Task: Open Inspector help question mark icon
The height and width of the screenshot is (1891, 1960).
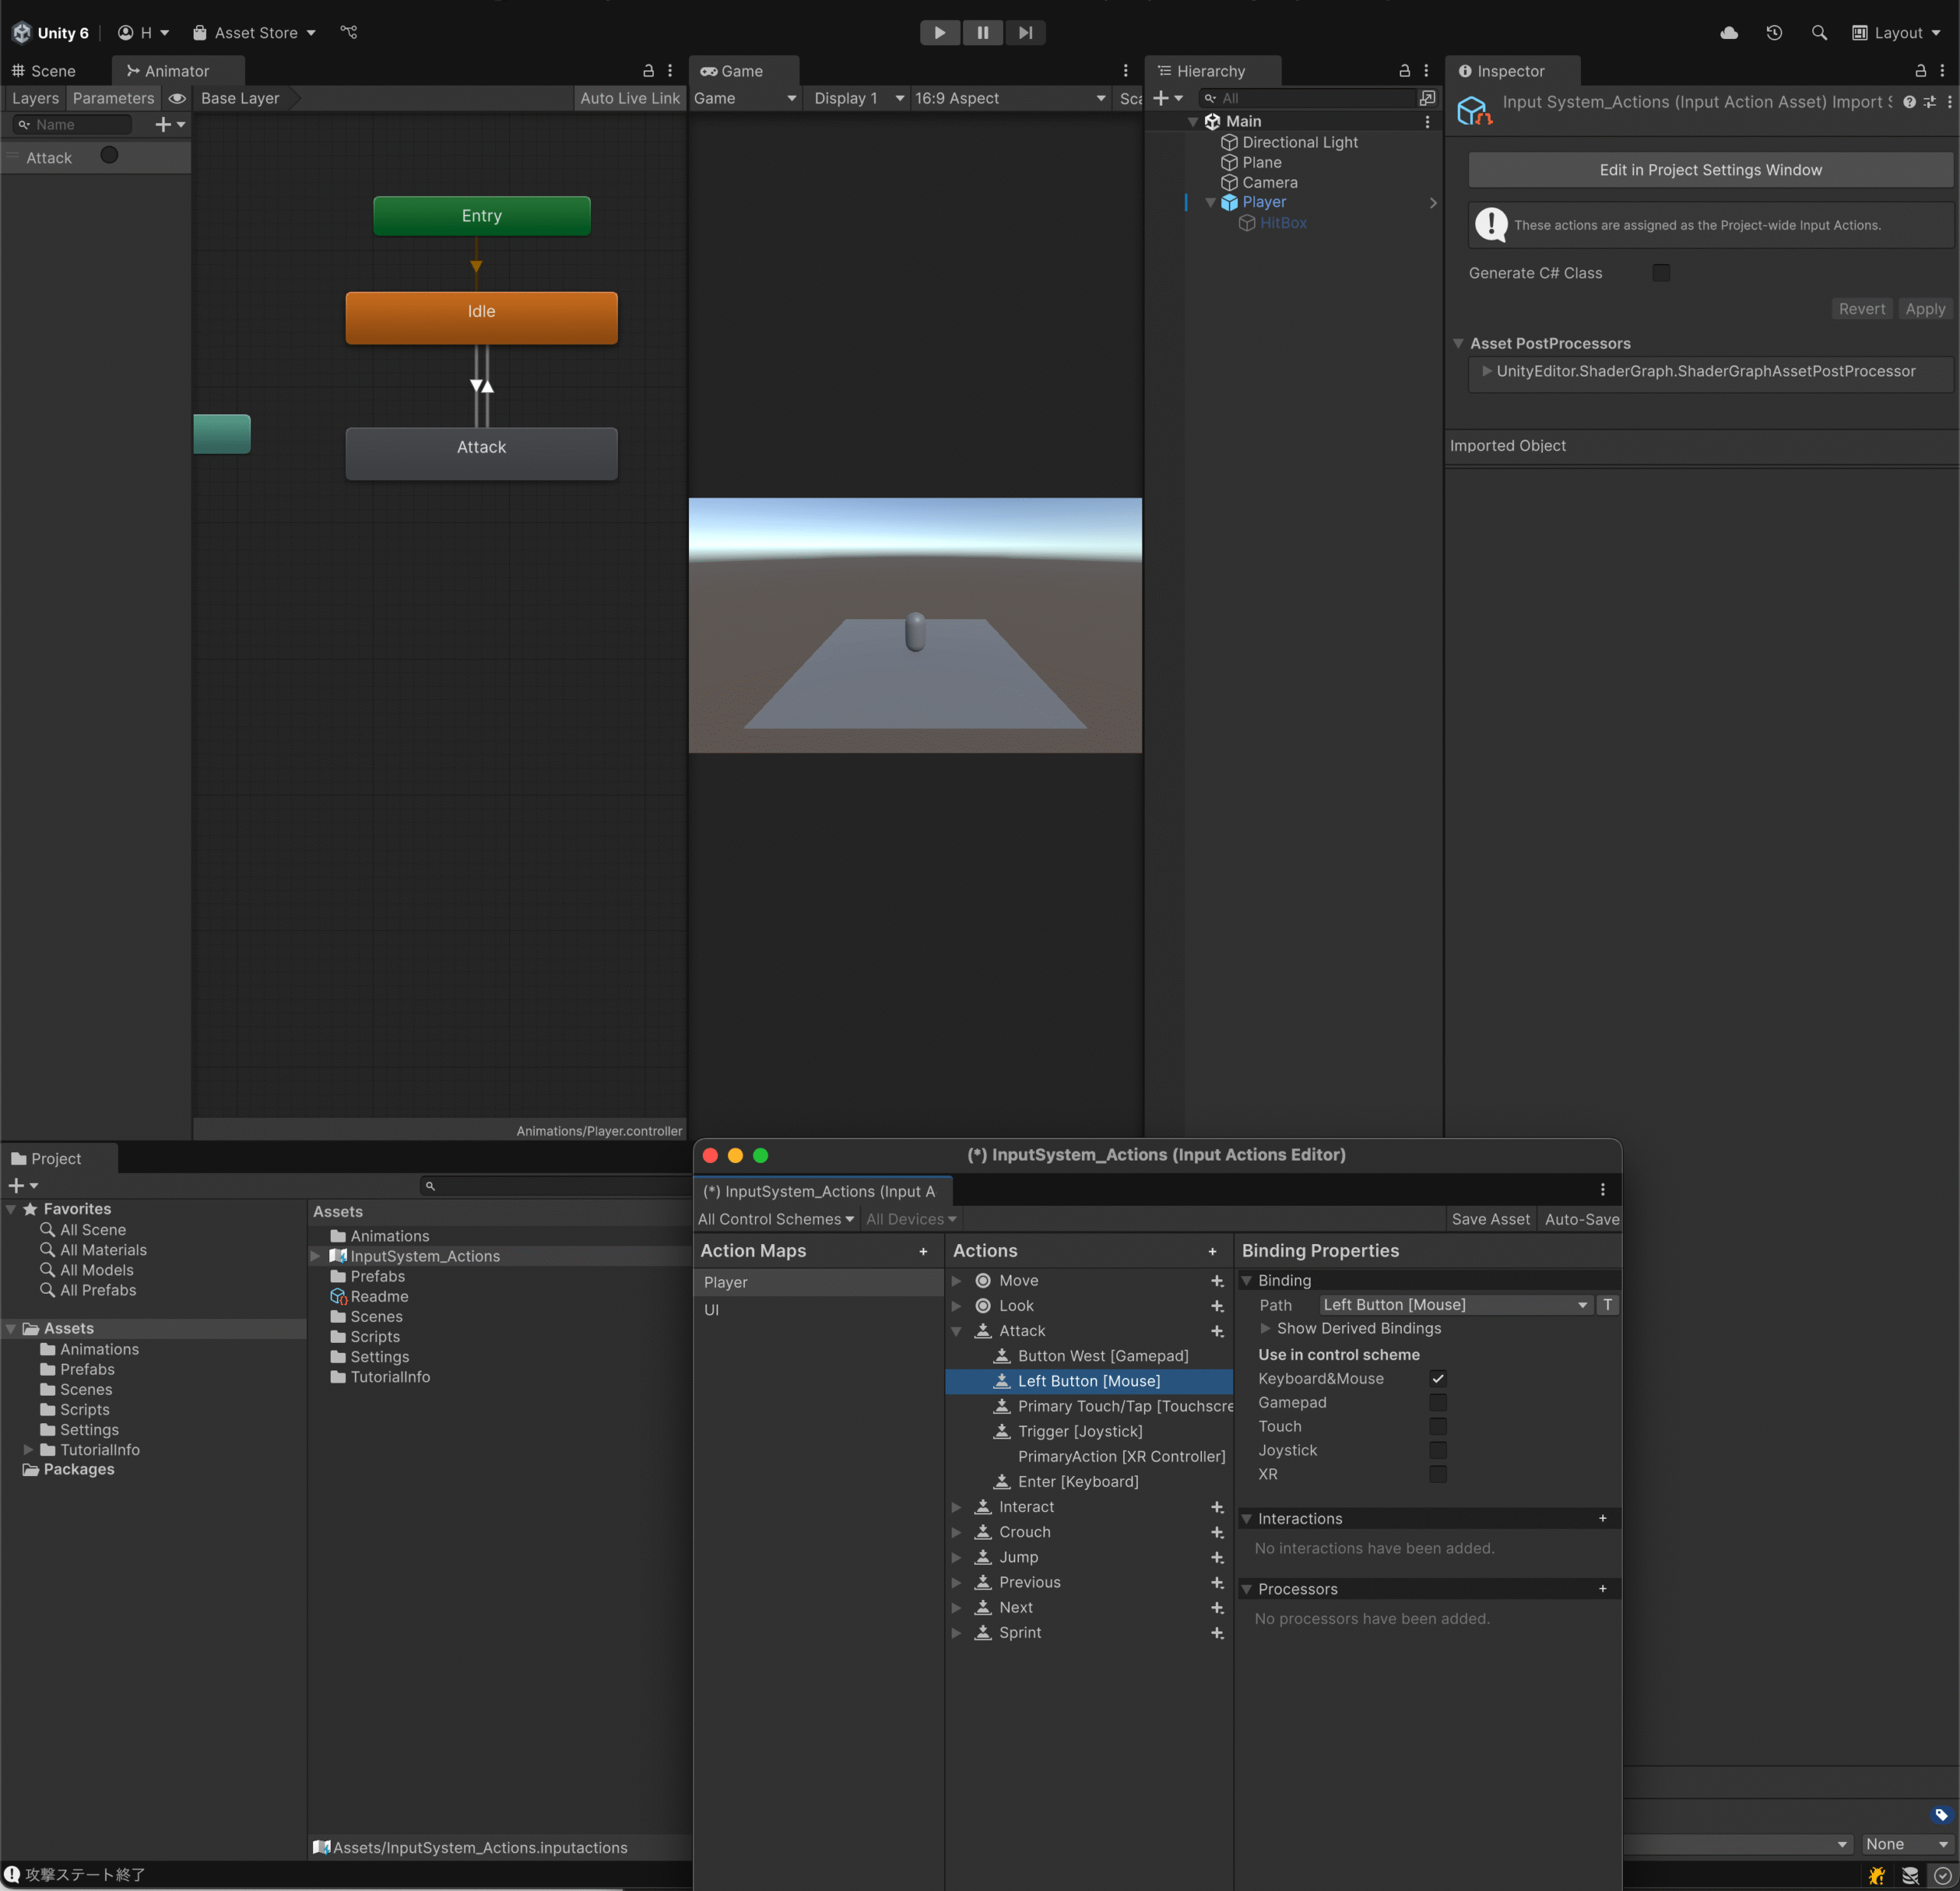Action: click(1909, 102)
